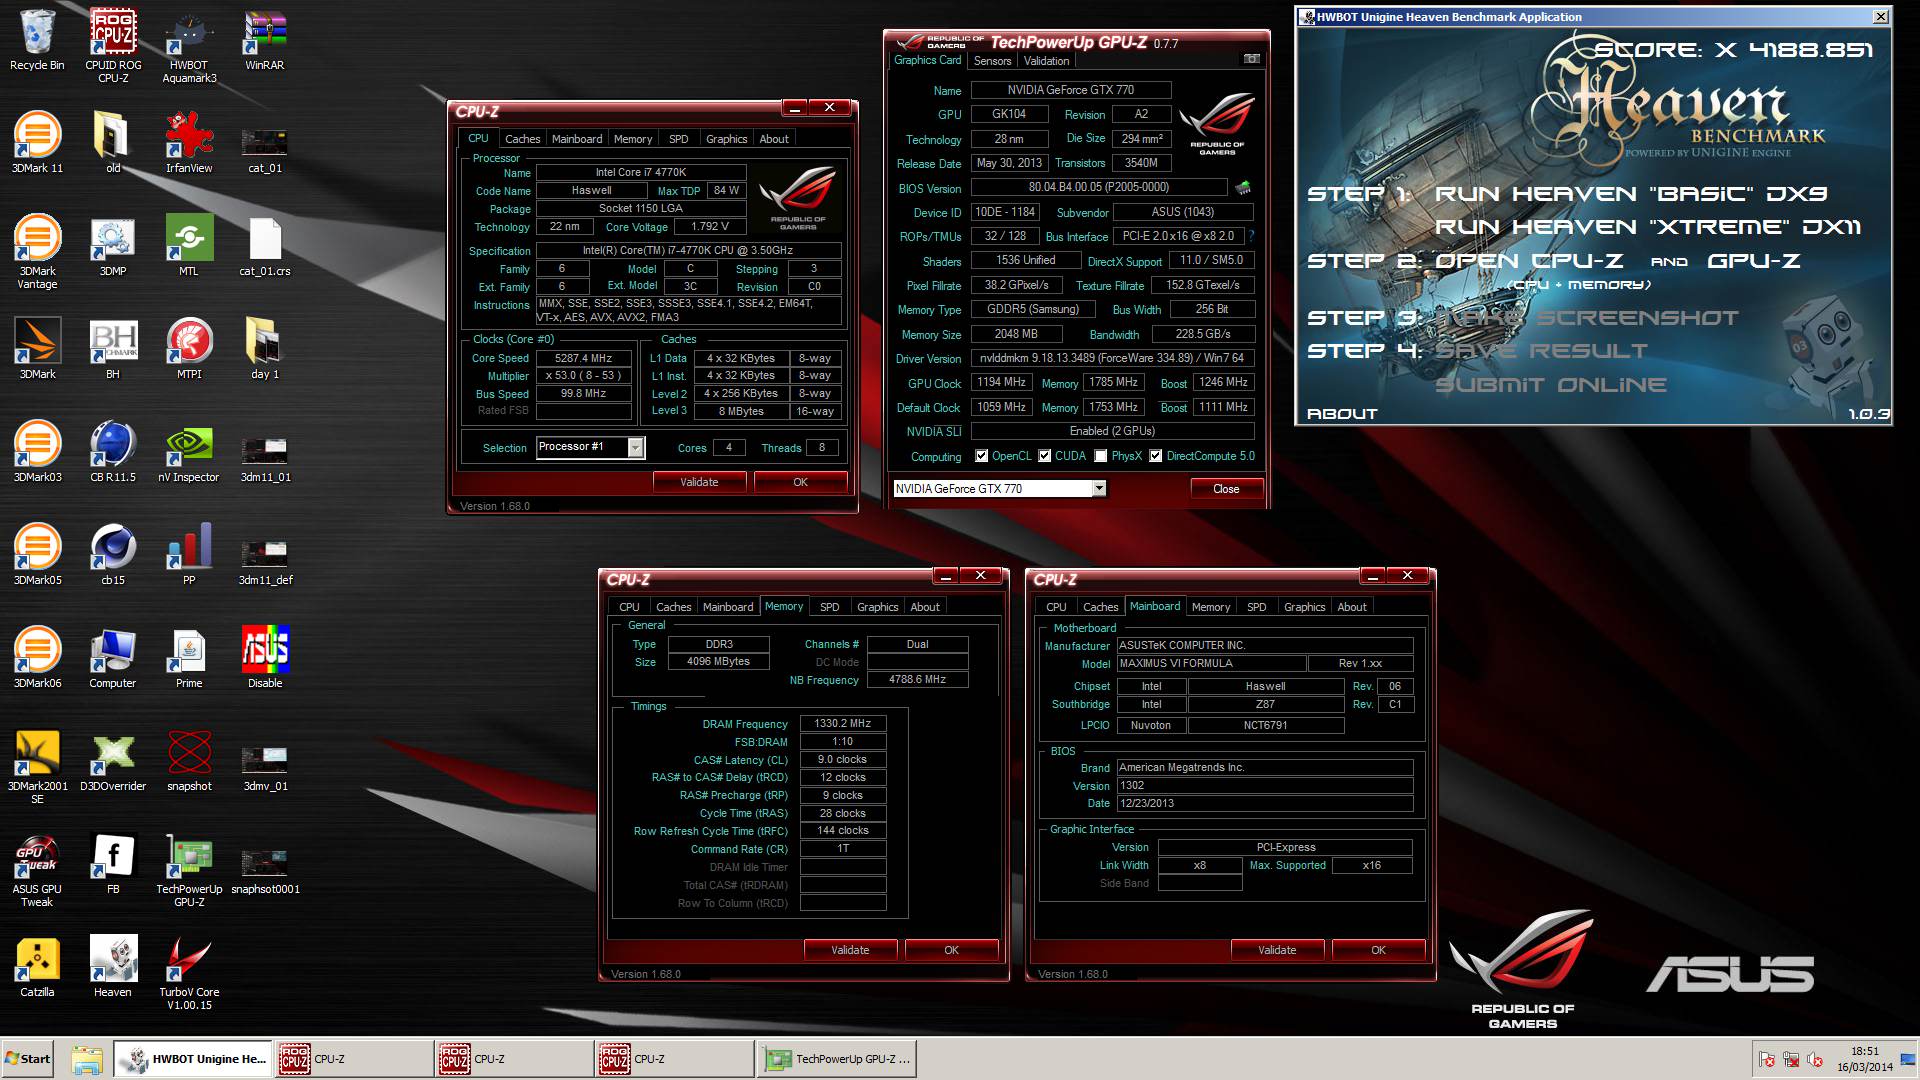1920x1080 pixels.
Task: Click the GPU-Z BIOS Version field
Action: (x=1099, y=187)
